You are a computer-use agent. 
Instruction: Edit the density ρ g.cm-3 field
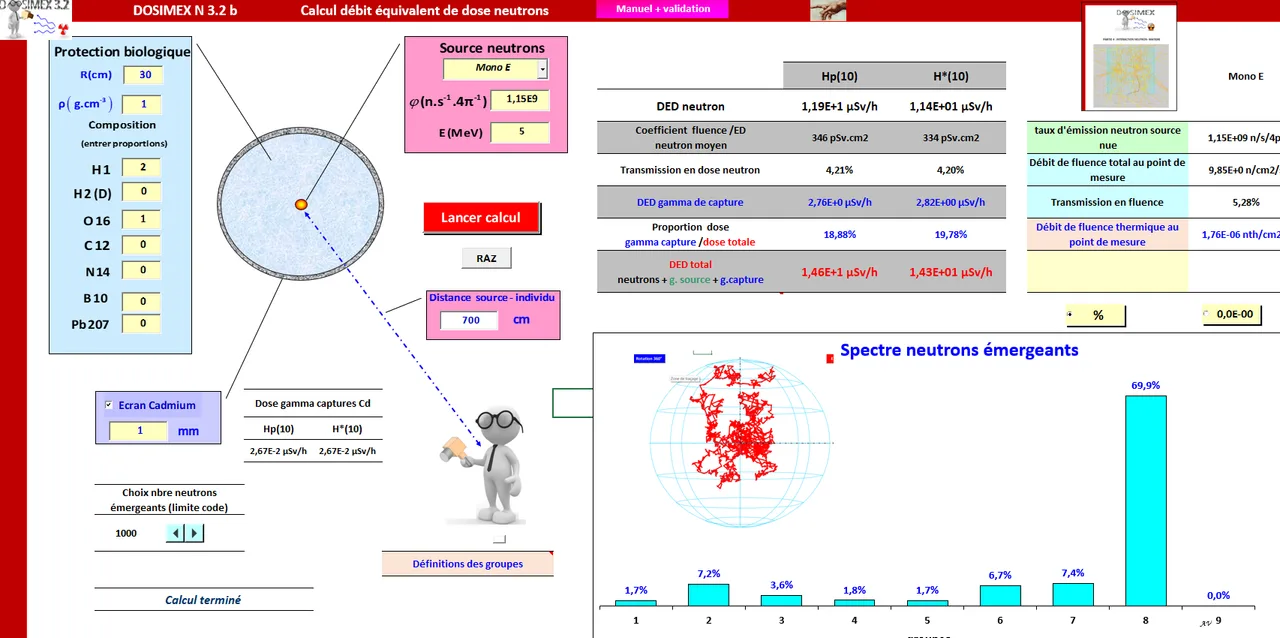click(143, 104)
